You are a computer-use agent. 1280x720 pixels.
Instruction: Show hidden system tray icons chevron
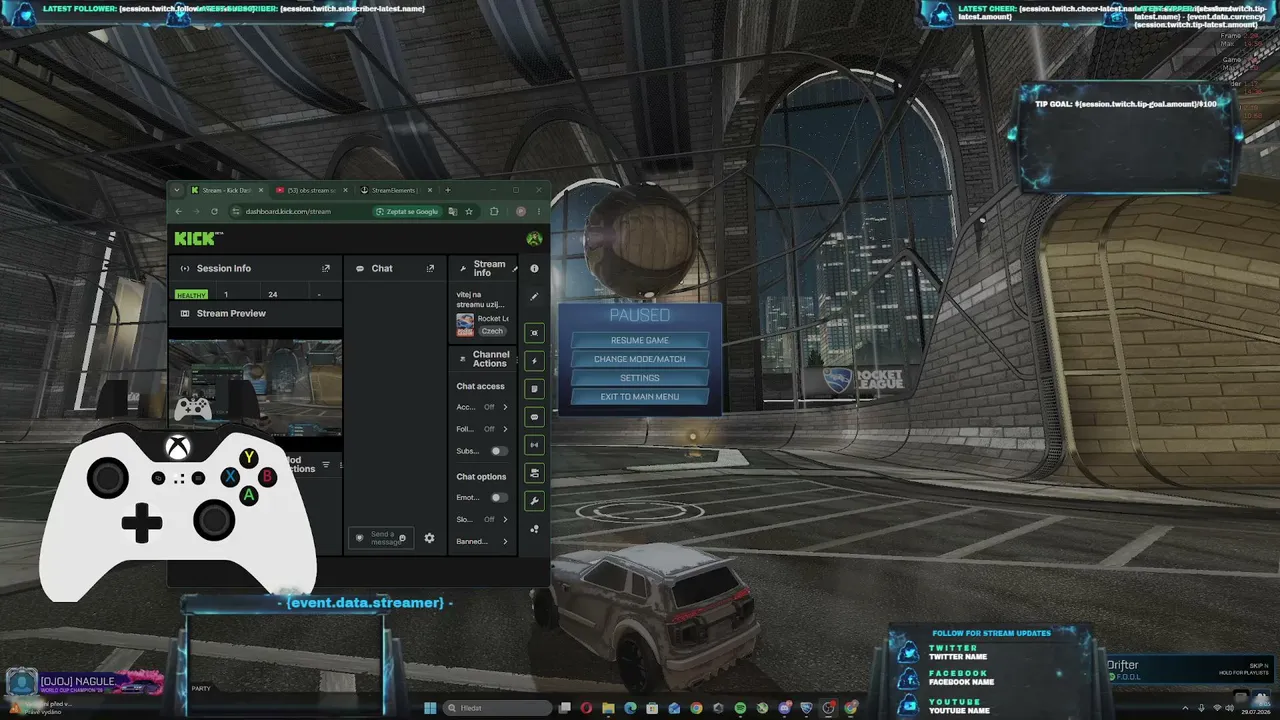[1187, 708]
